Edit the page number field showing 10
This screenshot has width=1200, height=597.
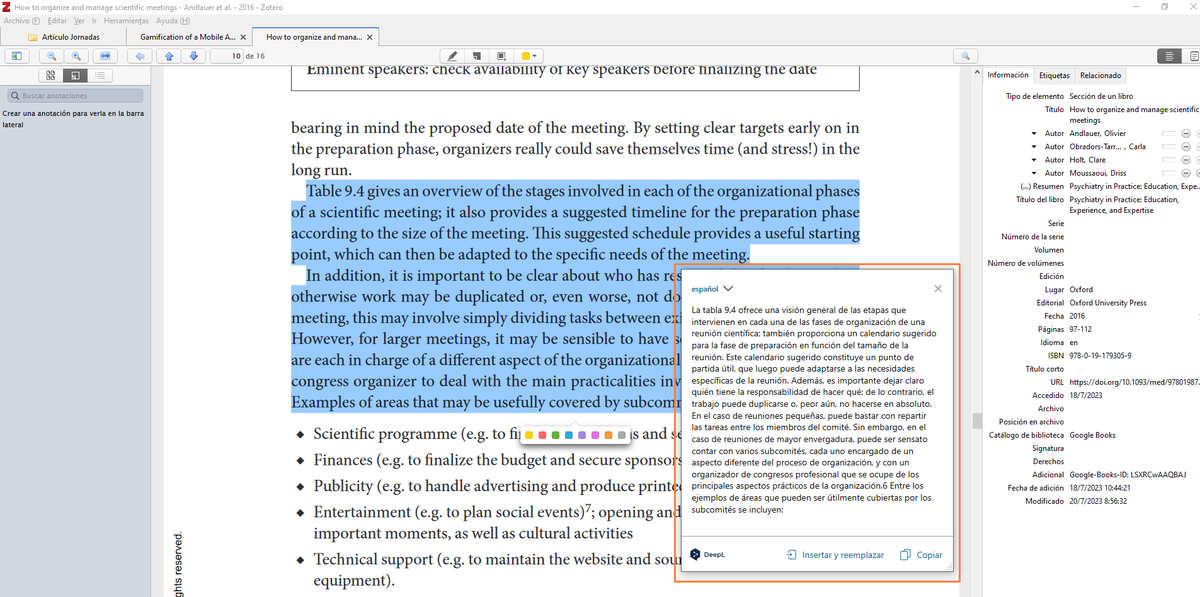coord(227,56)
